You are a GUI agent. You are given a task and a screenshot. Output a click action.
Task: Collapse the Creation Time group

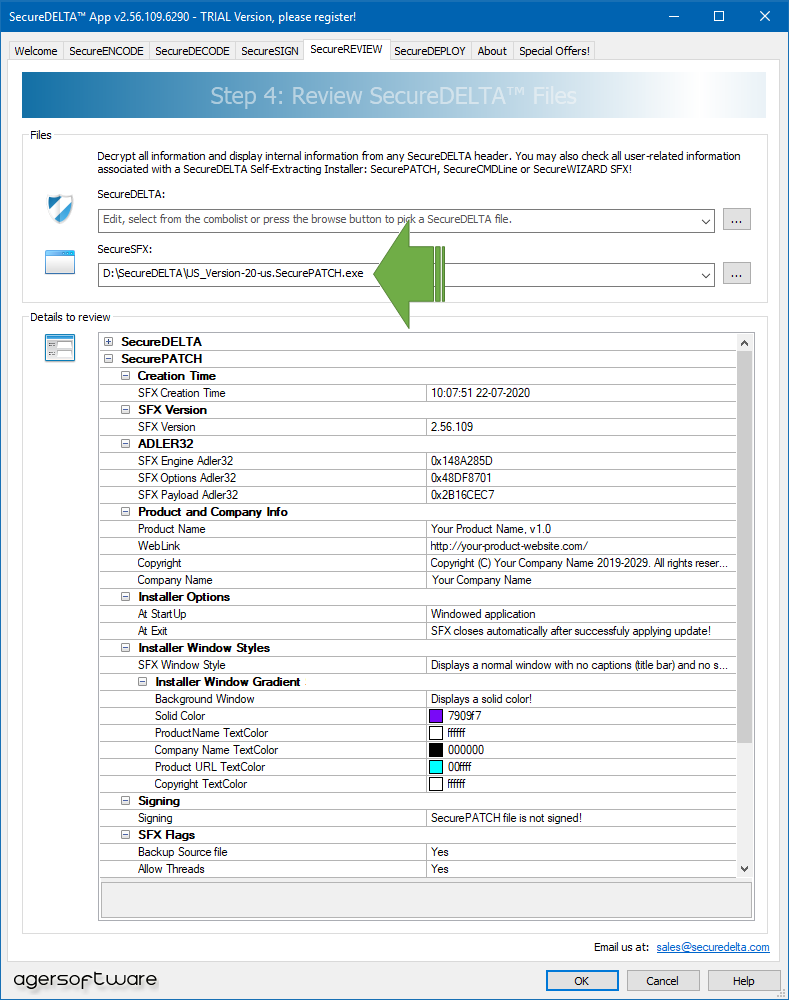pyautogui.click(x=126, y=376)
